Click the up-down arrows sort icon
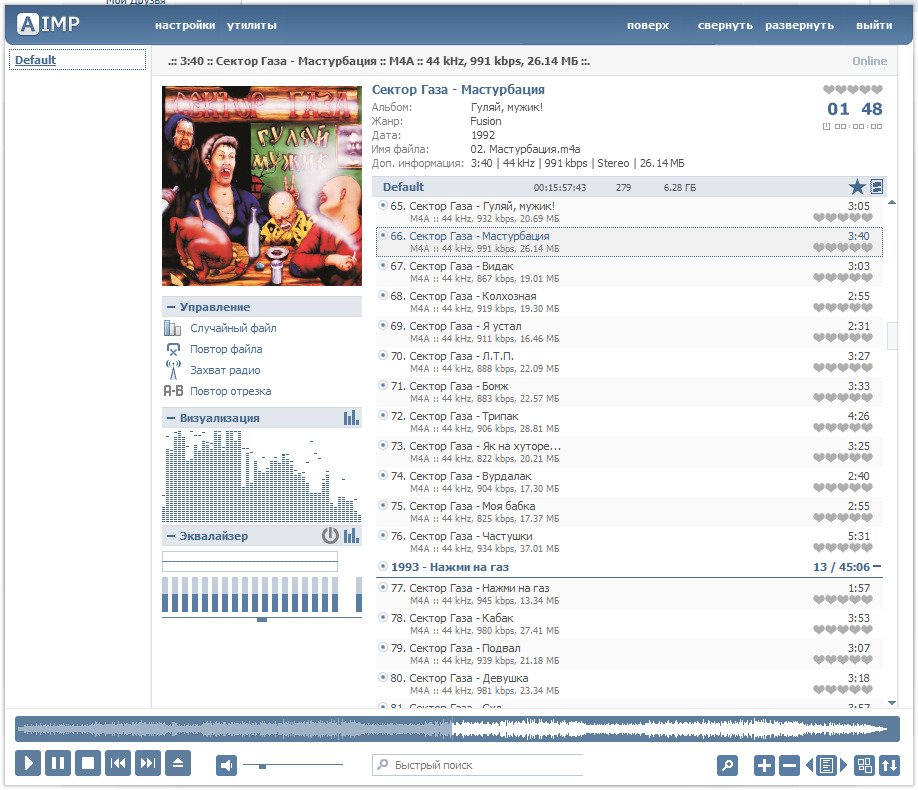 pos(890,765)
